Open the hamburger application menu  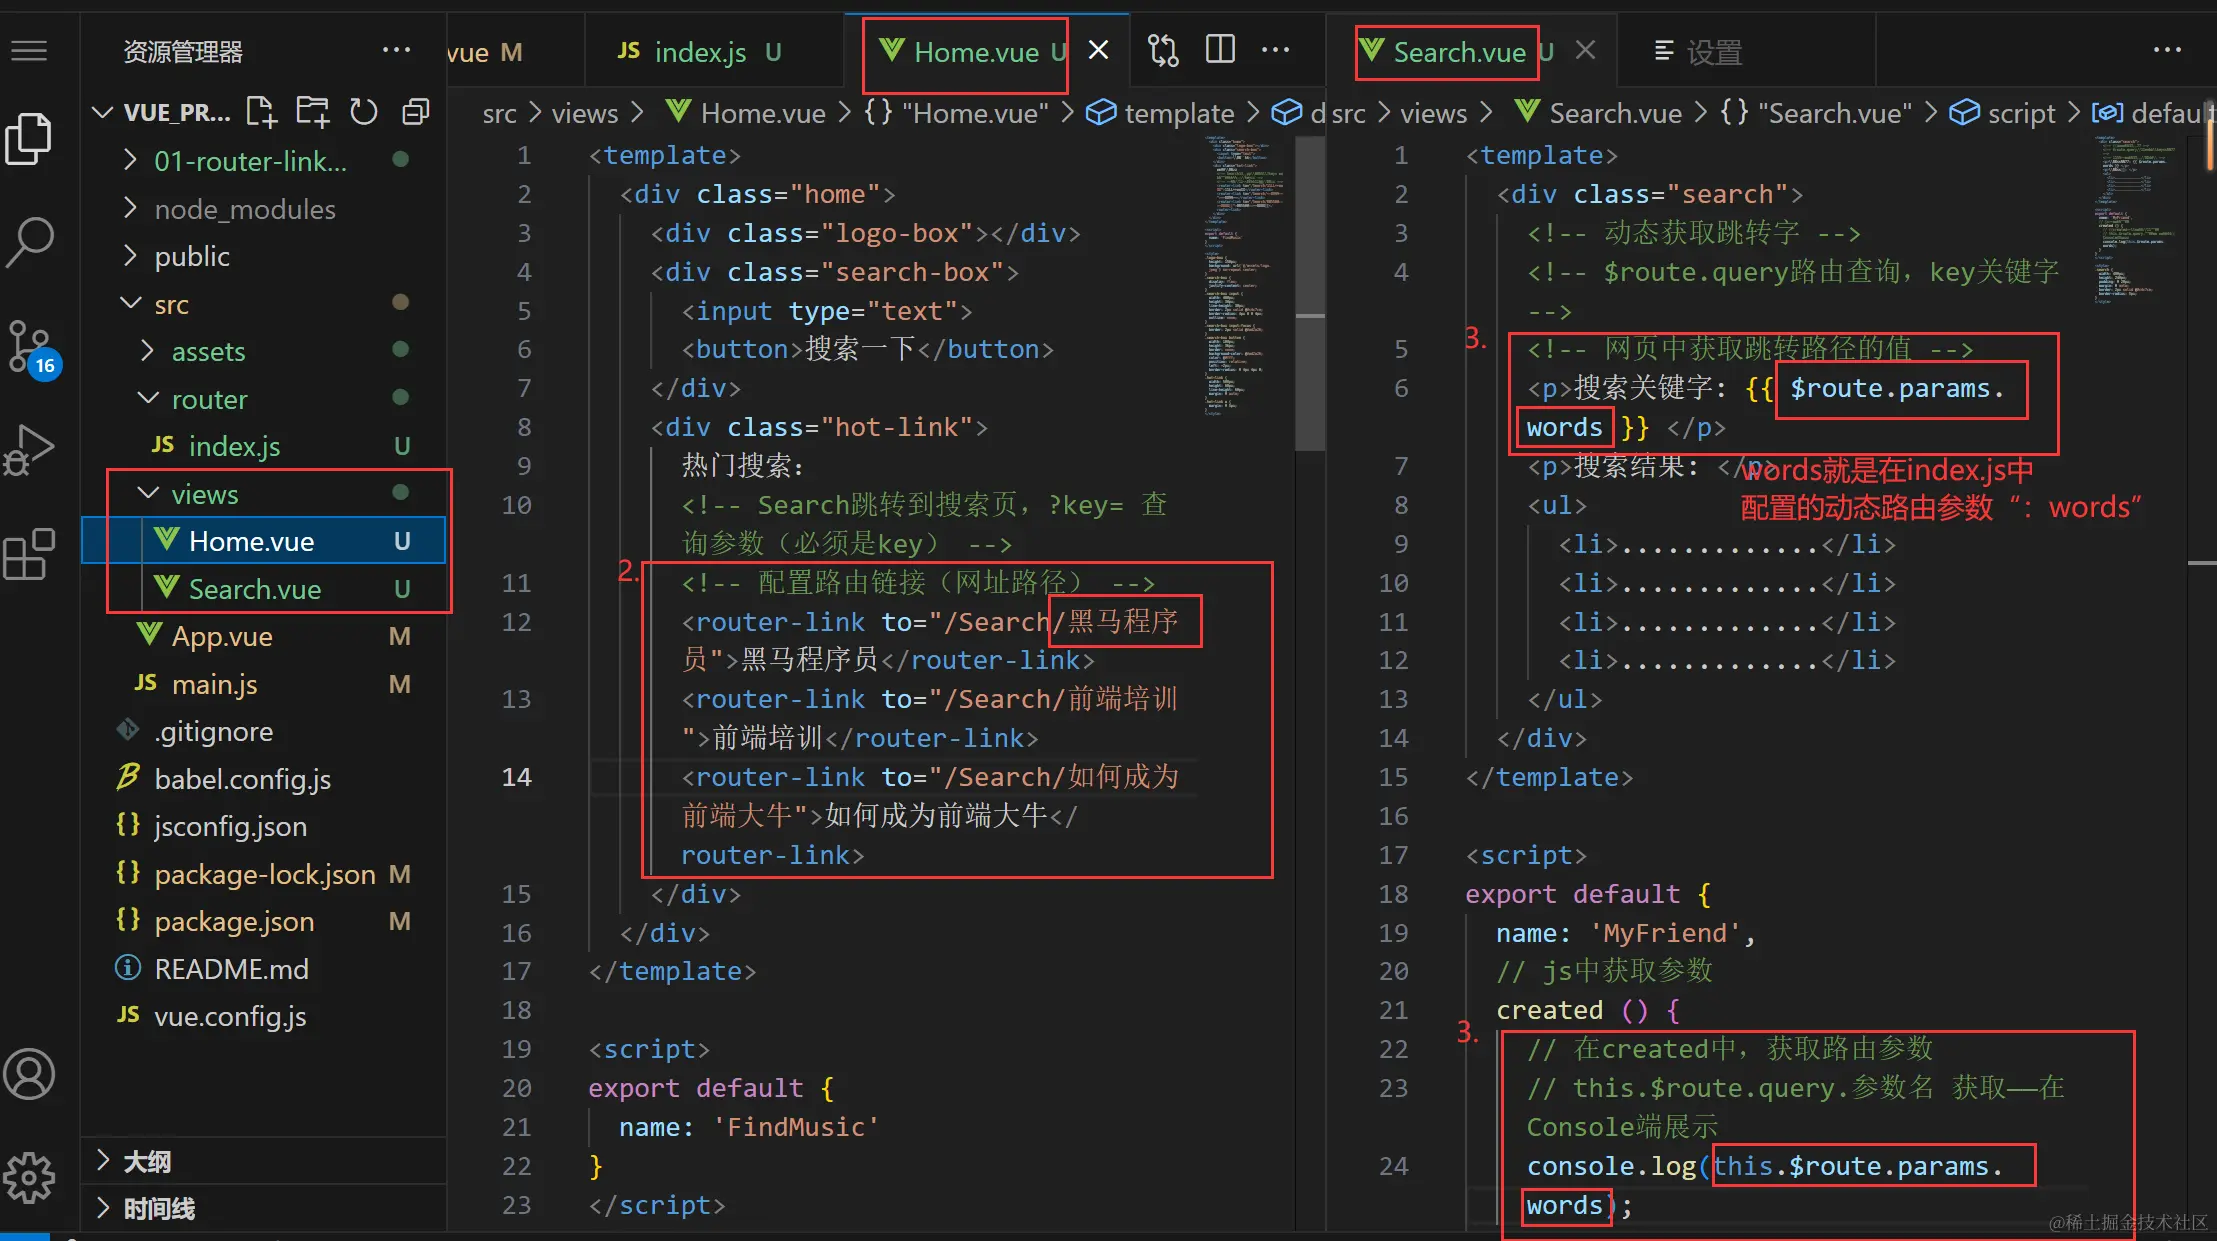29,50
